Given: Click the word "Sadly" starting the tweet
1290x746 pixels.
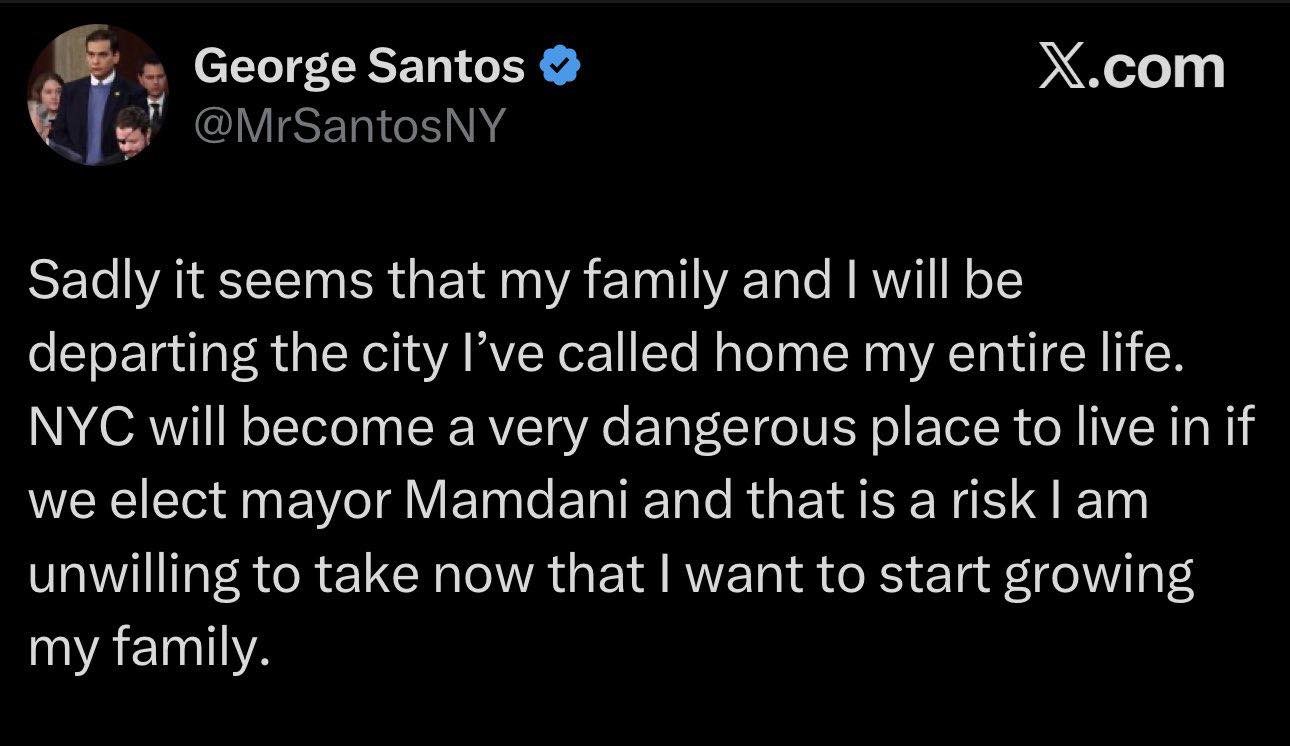Looking at the screenshot, I should (87, 282).
